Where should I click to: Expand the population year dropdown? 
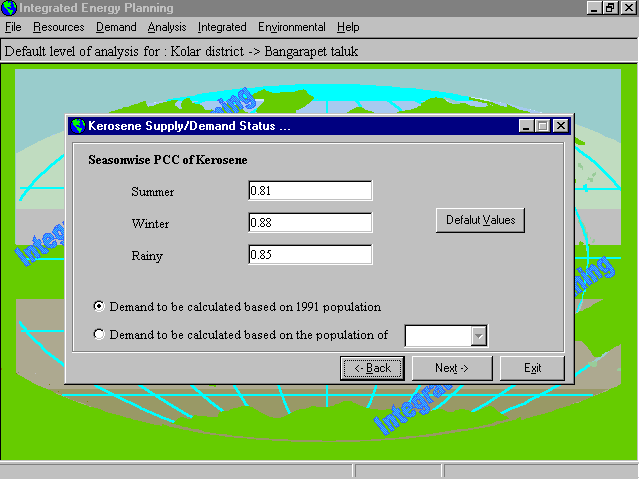click(x=478, y=336)
